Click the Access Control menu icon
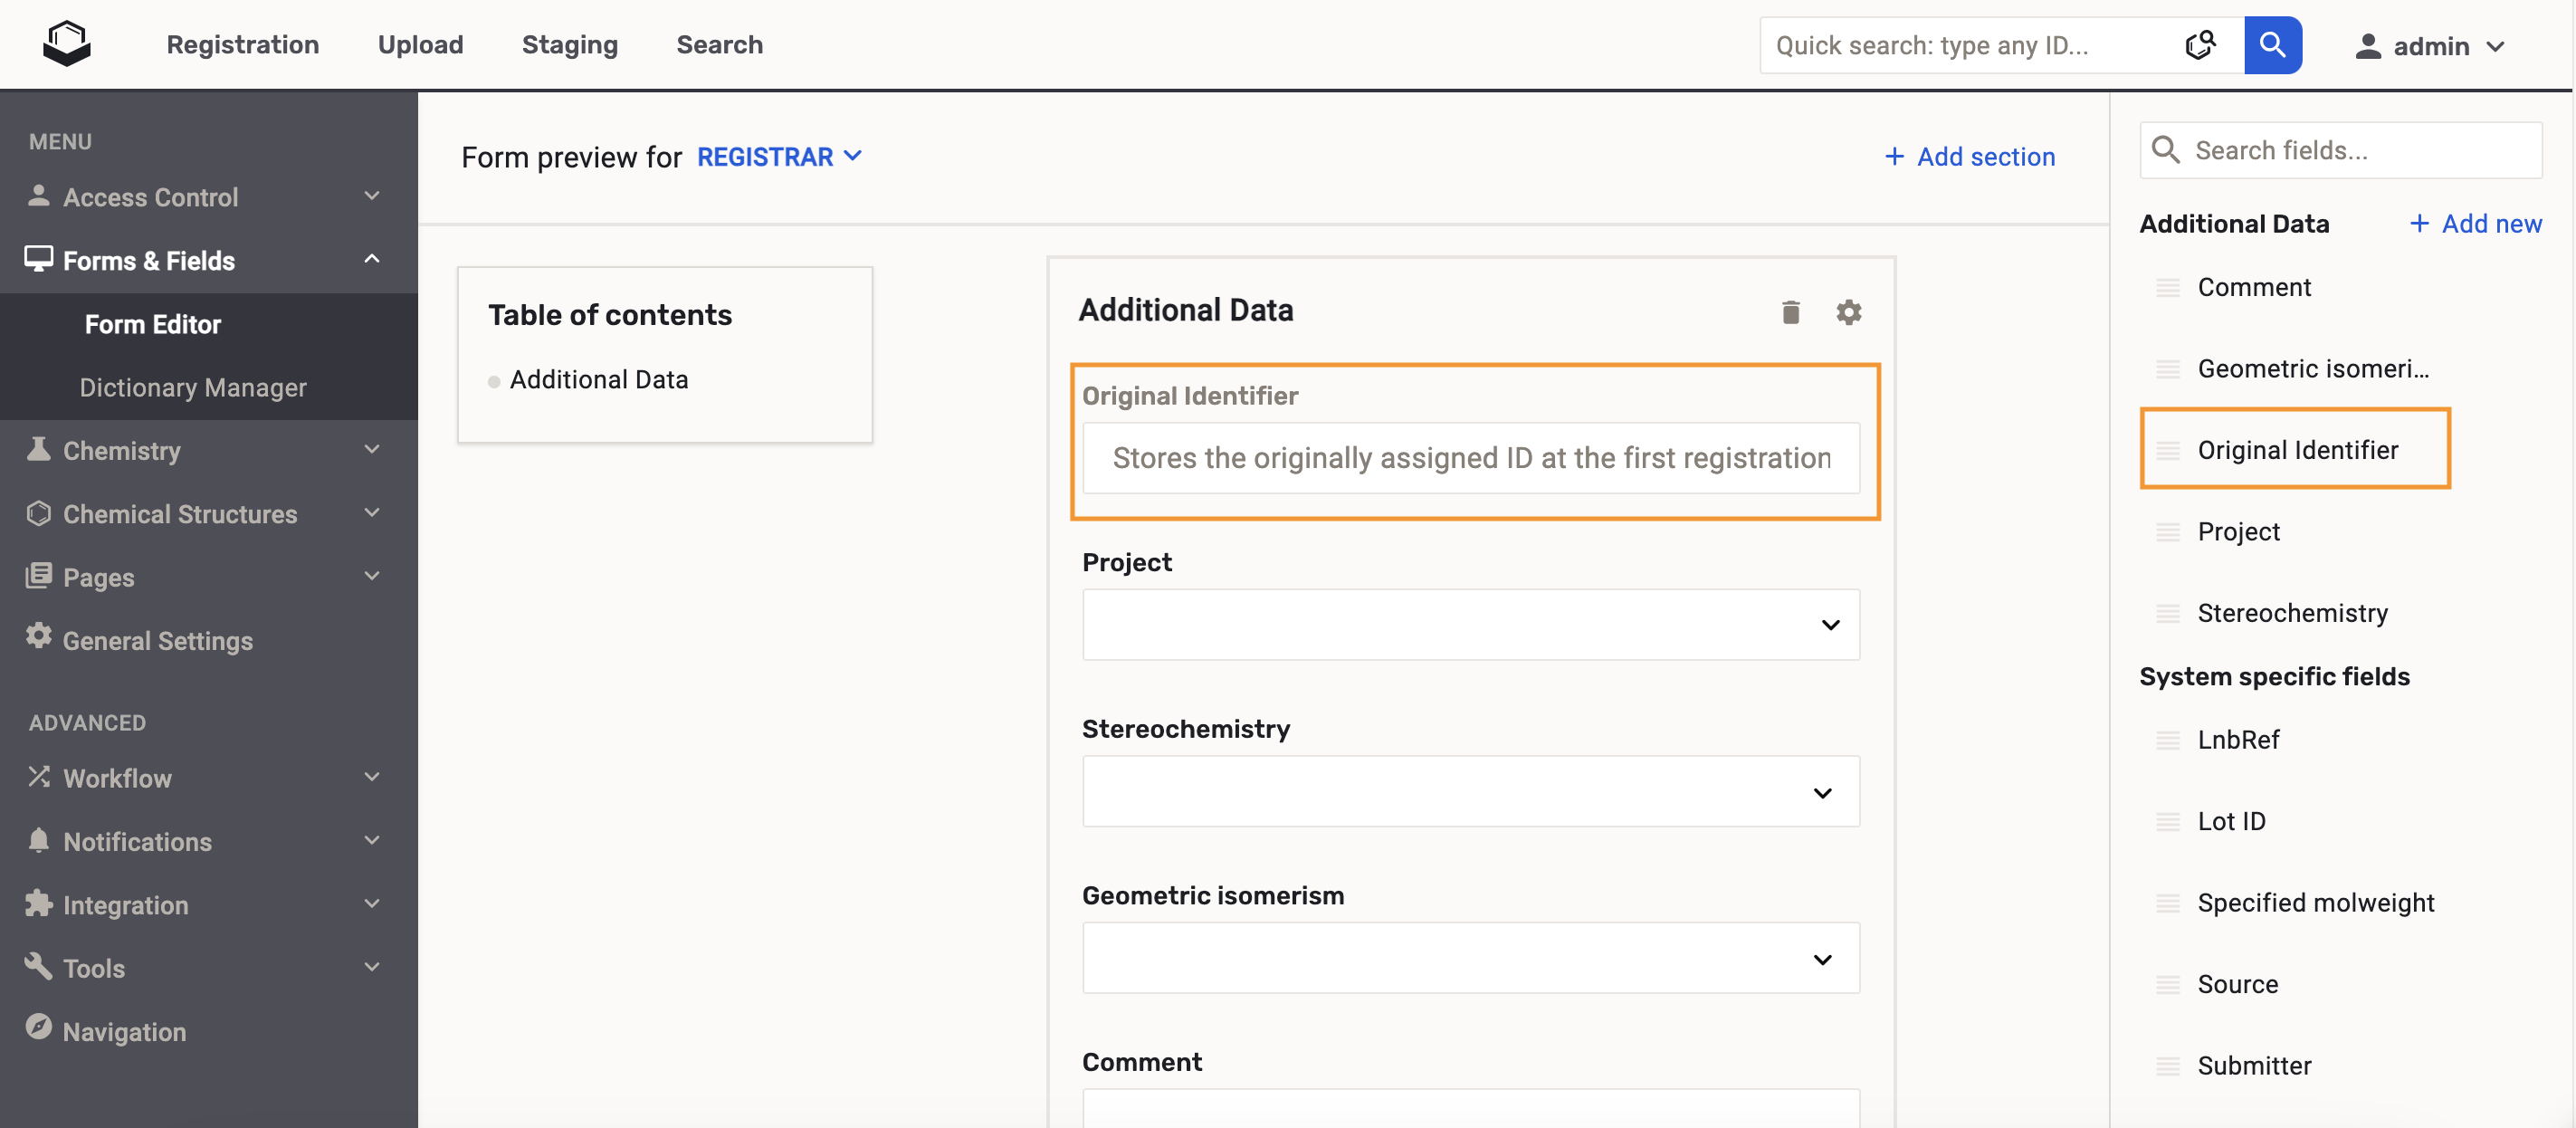Viewport: 2576px width, 1128px height. click(40, 196)
